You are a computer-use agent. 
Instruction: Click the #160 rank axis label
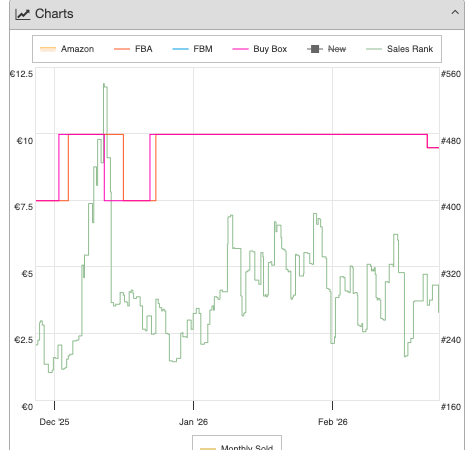tap(451, 407)
